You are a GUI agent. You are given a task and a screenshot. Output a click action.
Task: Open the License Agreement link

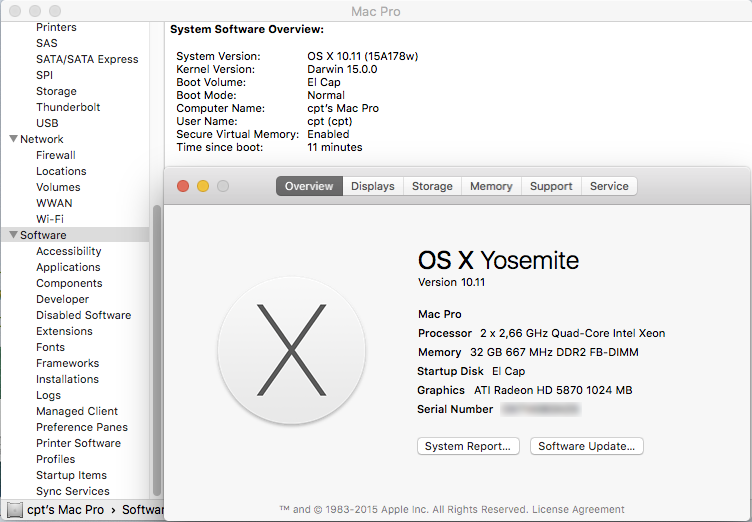[x=578, y=510]
